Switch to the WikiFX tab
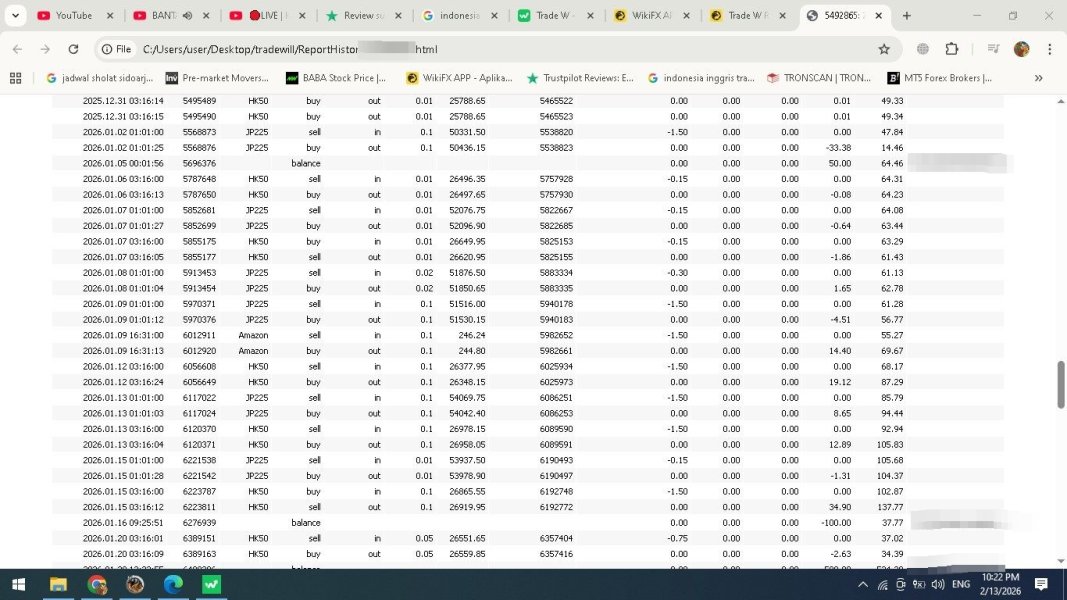The height and width of the screenshot is (600, 1067). (x=648, y=16)
